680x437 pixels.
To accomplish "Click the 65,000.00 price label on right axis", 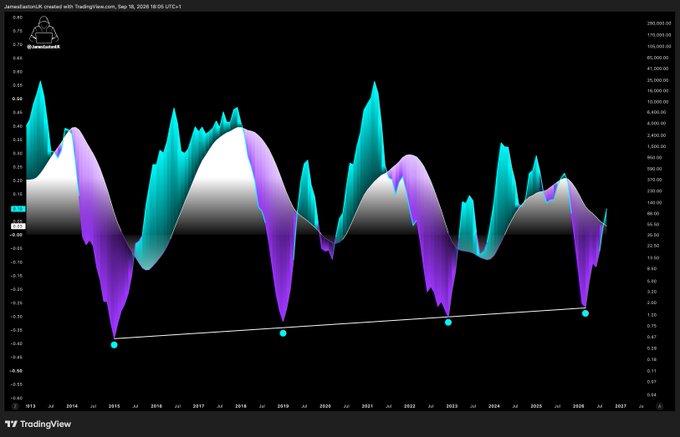I will (658, 58).
